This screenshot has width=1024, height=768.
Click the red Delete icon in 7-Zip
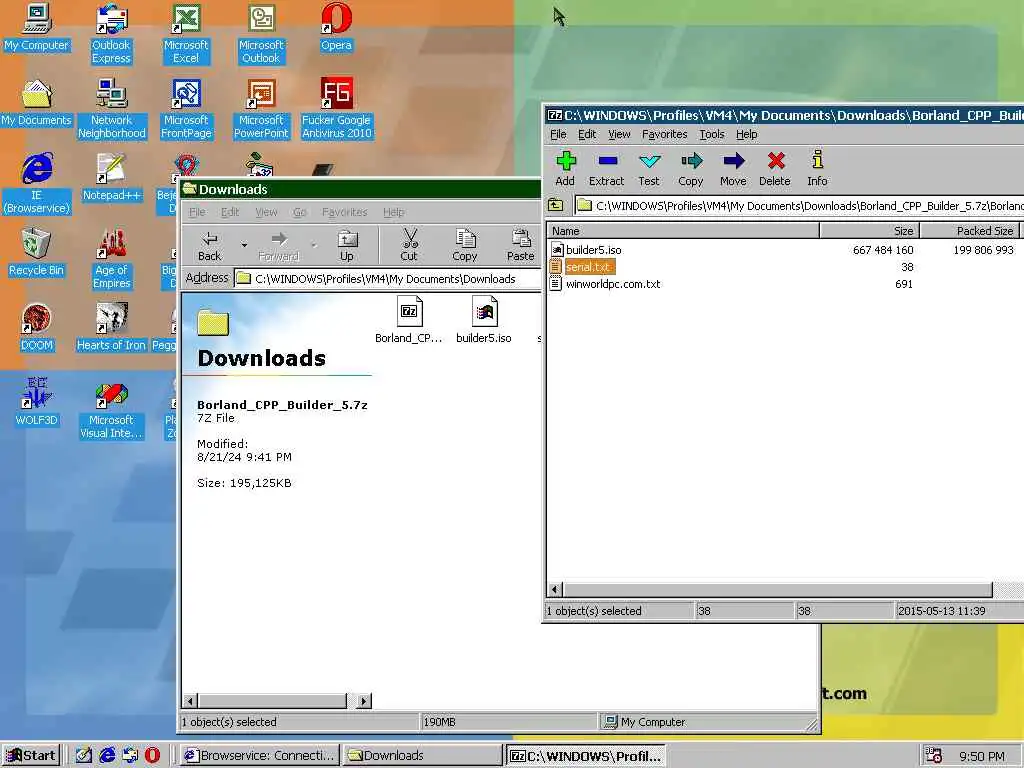click(775, 168)
